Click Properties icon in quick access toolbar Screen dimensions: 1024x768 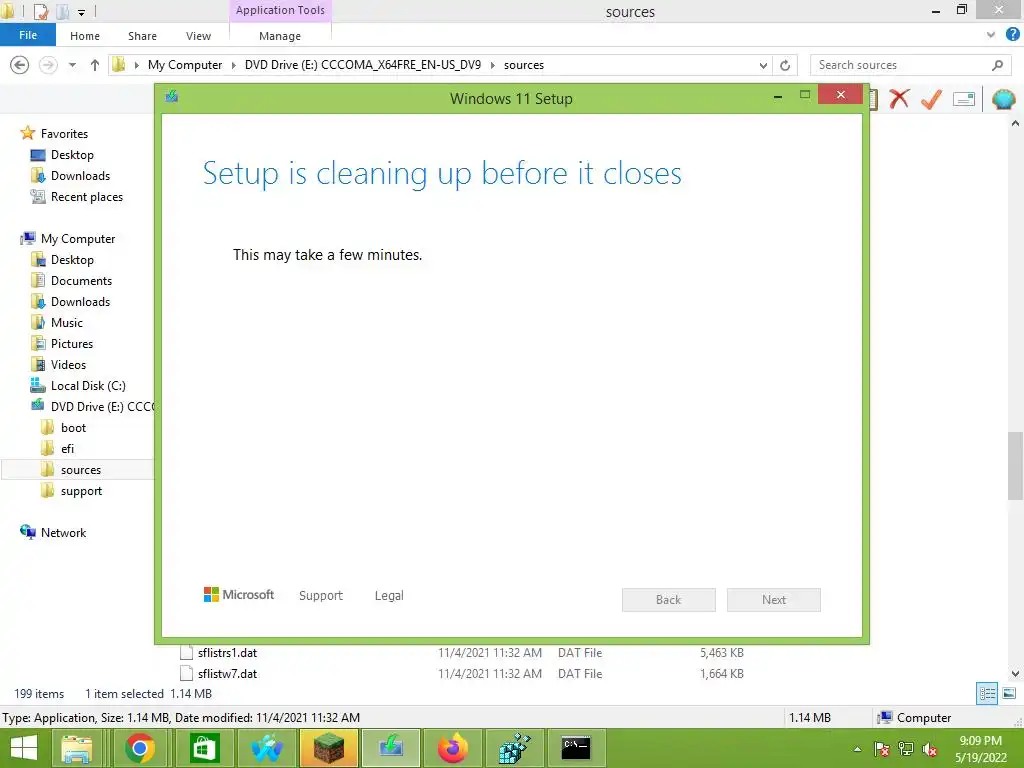coord(40,11)
